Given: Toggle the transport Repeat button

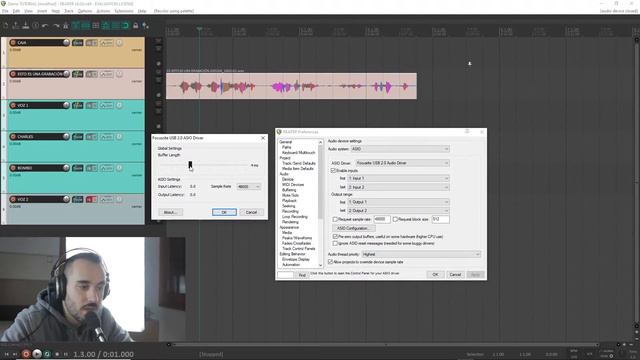Looking at the screenshot, I should tap(47, 354).
